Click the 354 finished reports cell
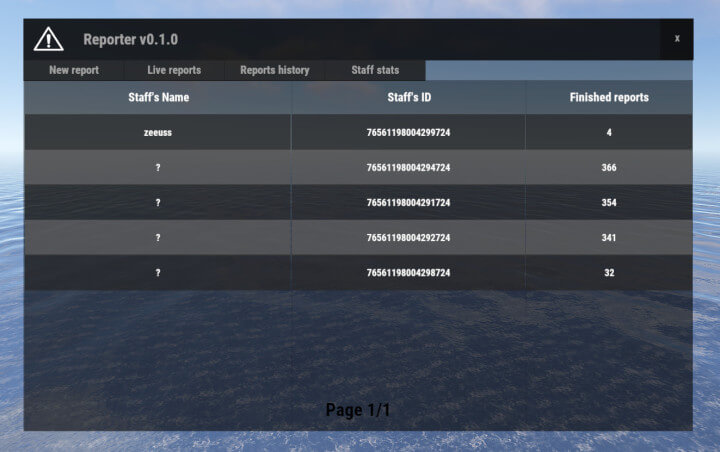Viewport: 720px width, 452px height. point(609,202)
